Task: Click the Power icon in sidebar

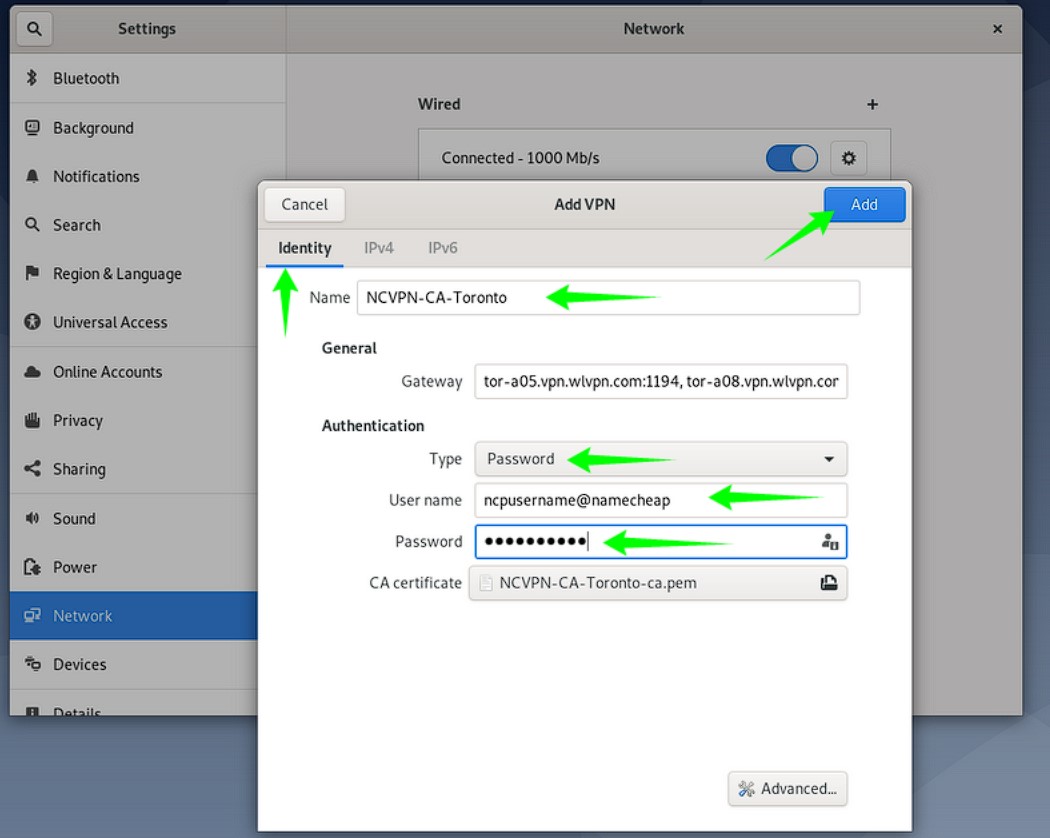Action: [x=32, y=567]
